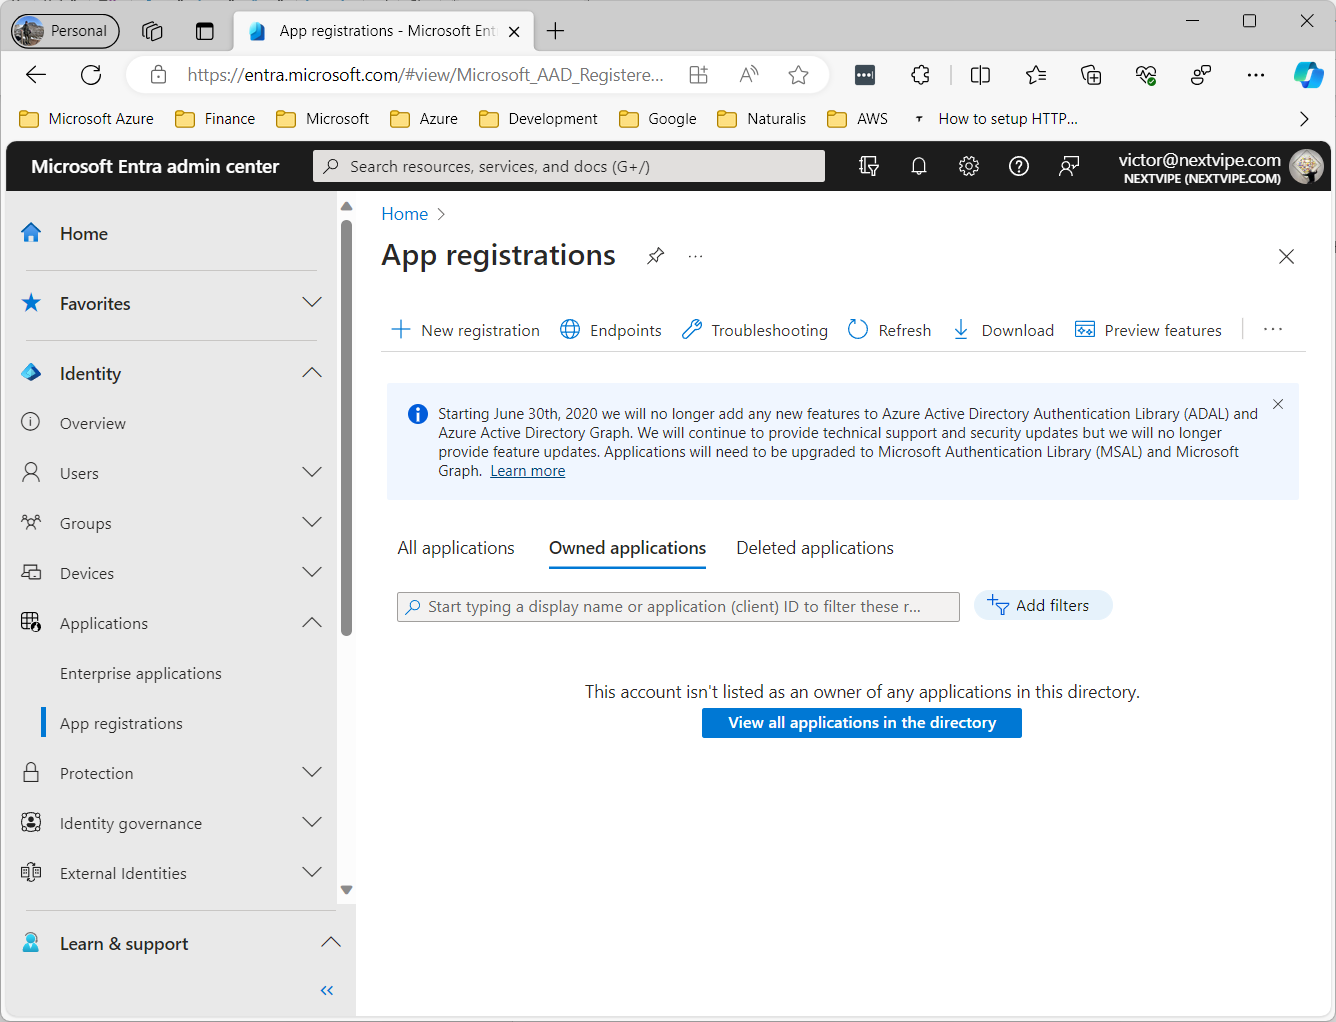This screenshot has height=1022, width=1336.
Task: Click the browser address bar URL
Action: pyautogui.click(x=425, y=74)
